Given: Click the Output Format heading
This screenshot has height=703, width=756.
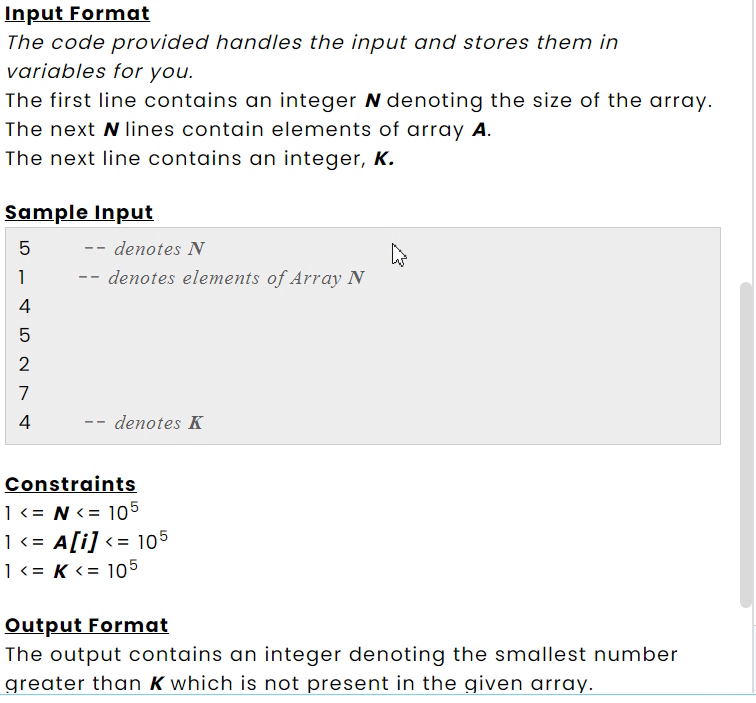Looking at the screenshot, I should click(x=87, y=625).
